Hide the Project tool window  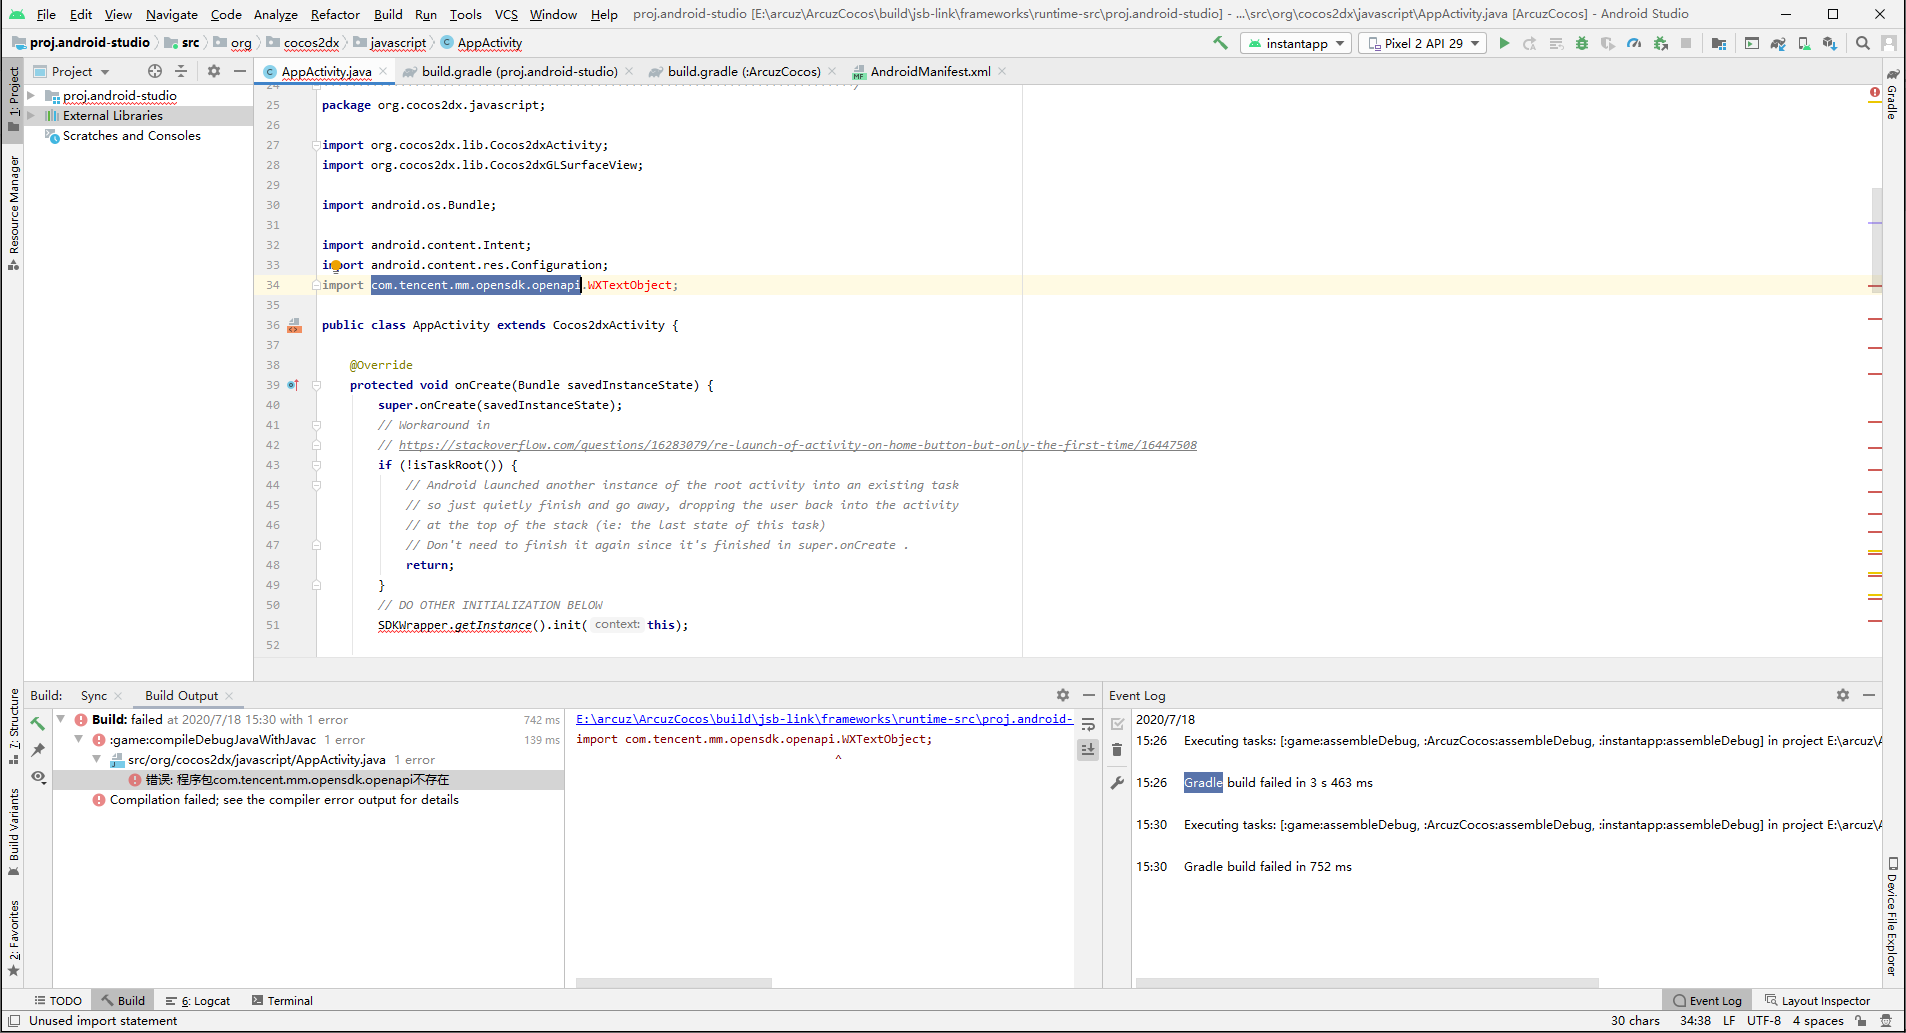coord(240,71)
